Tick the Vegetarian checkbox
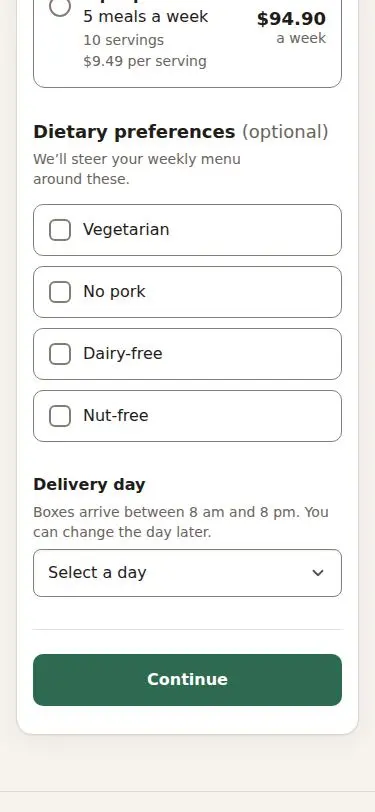 [x=60, y=230]
